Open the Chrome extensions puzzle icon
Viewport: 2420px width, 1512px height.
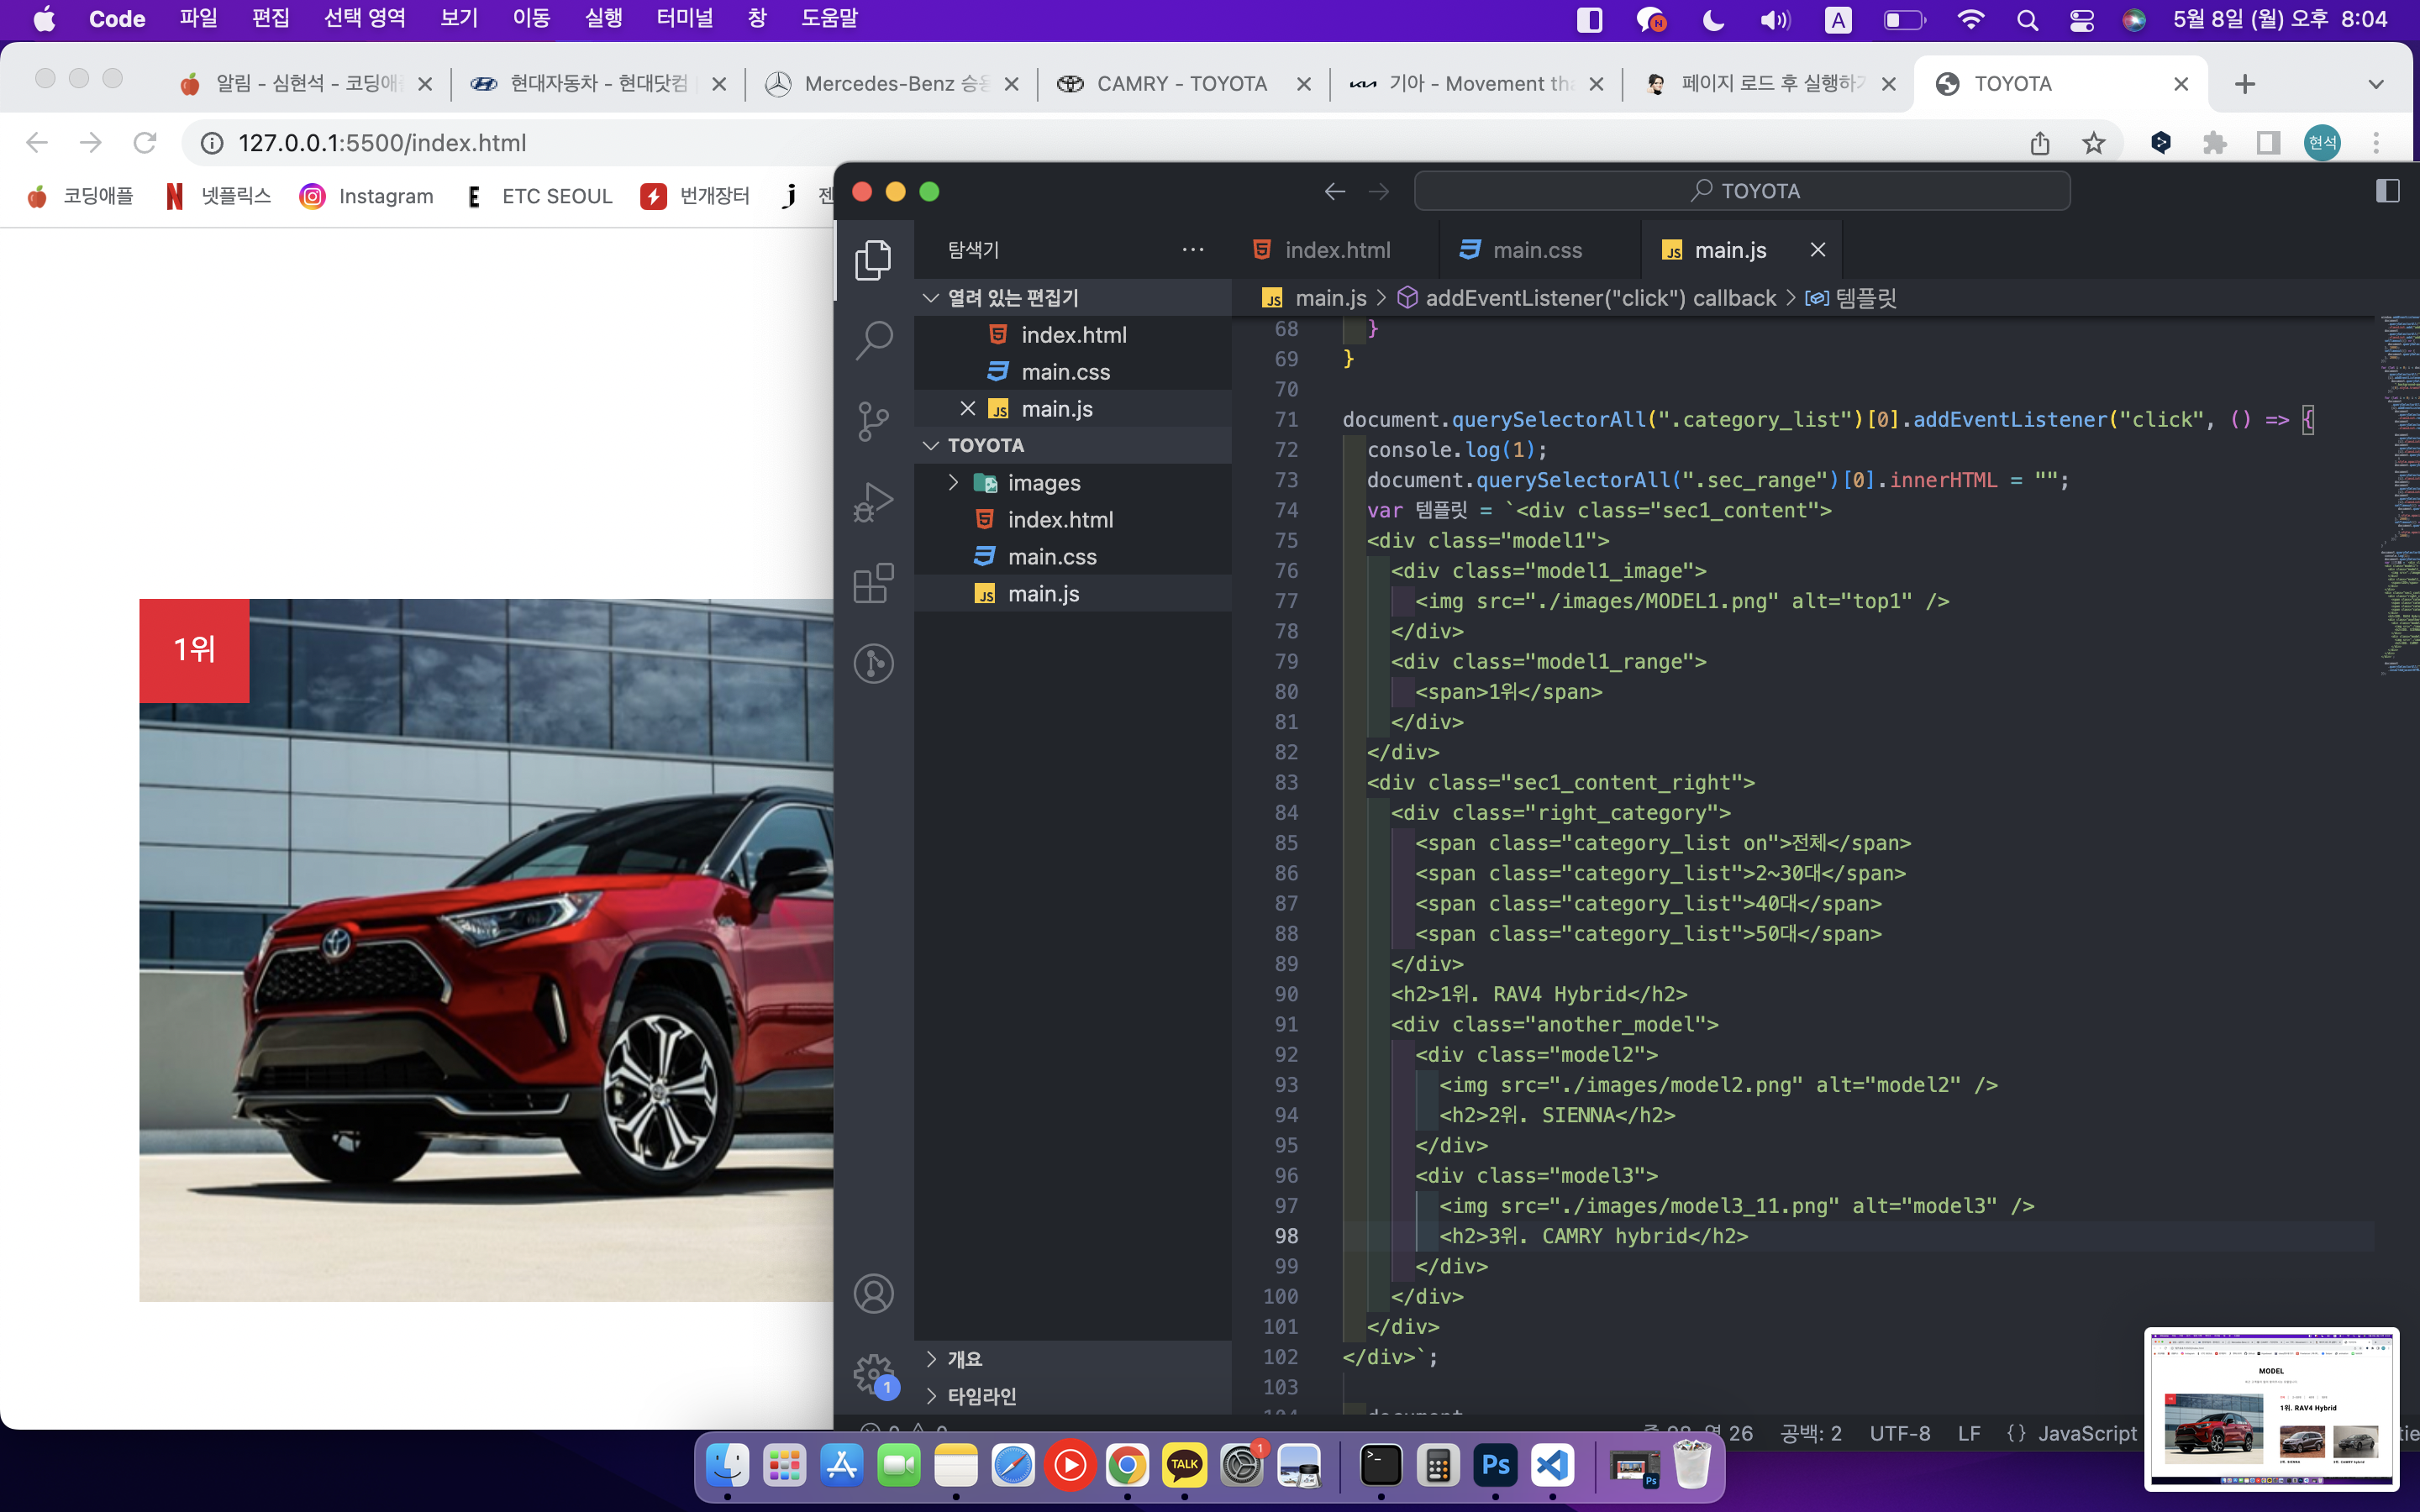[2214, 143]
